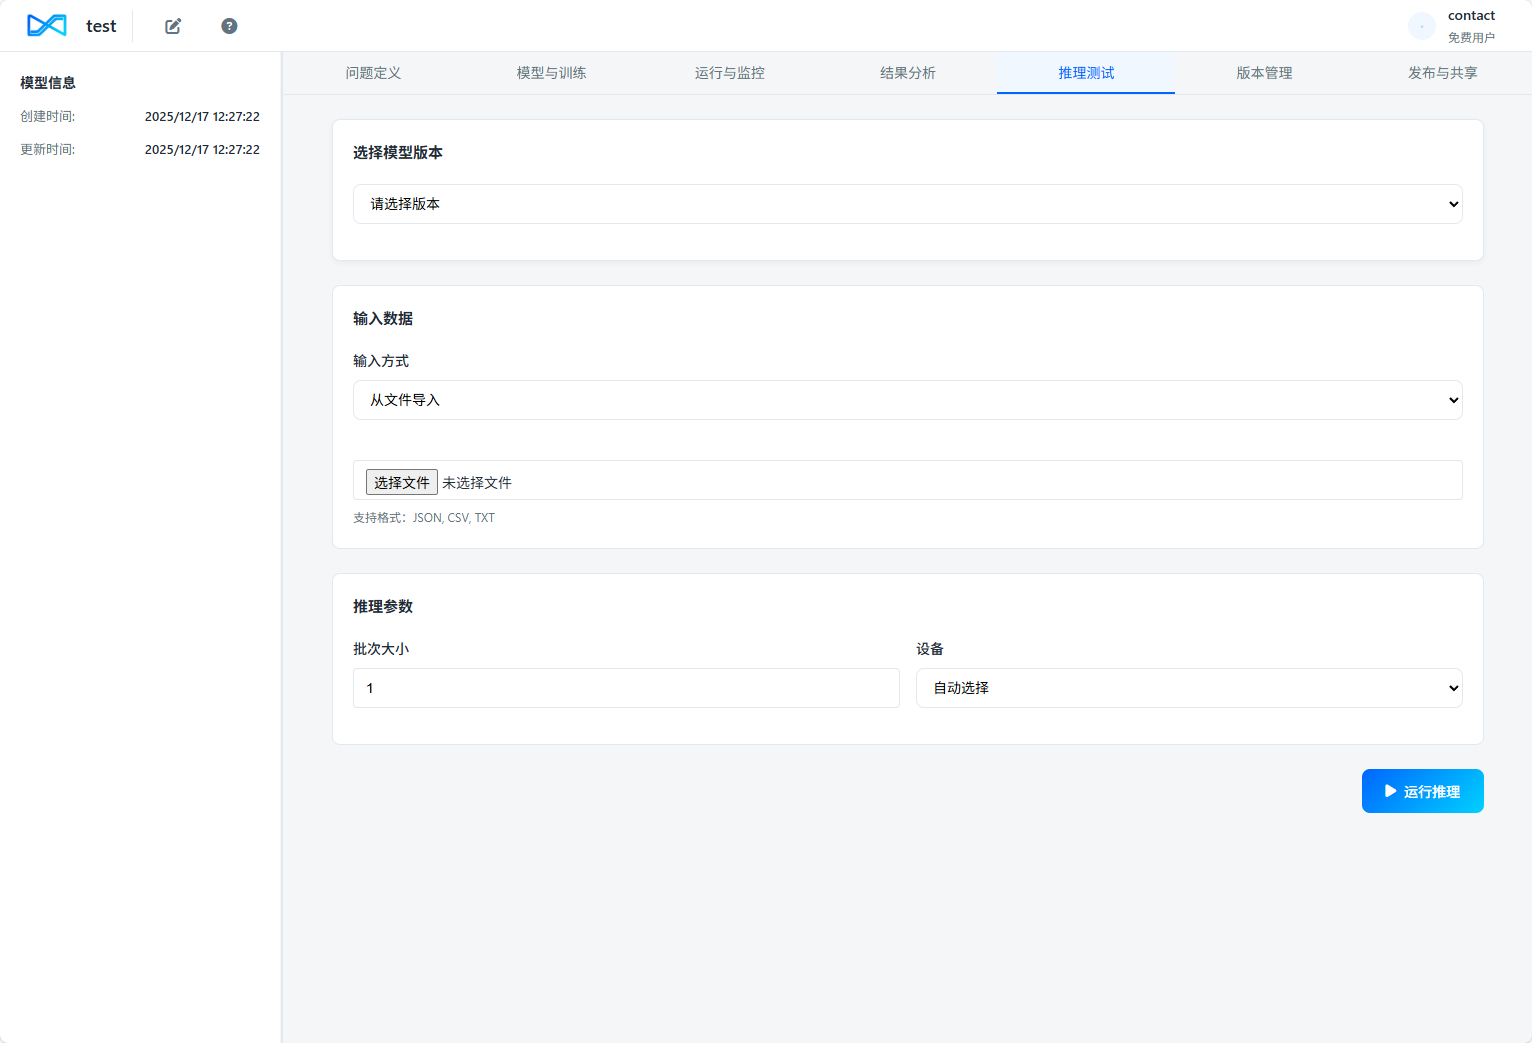Image resolution: width=1532 pixels, height=1043 pixels.
Task: Click the edit pencil icon beside test
Action: pyautogui.click(x=173, y=26)
